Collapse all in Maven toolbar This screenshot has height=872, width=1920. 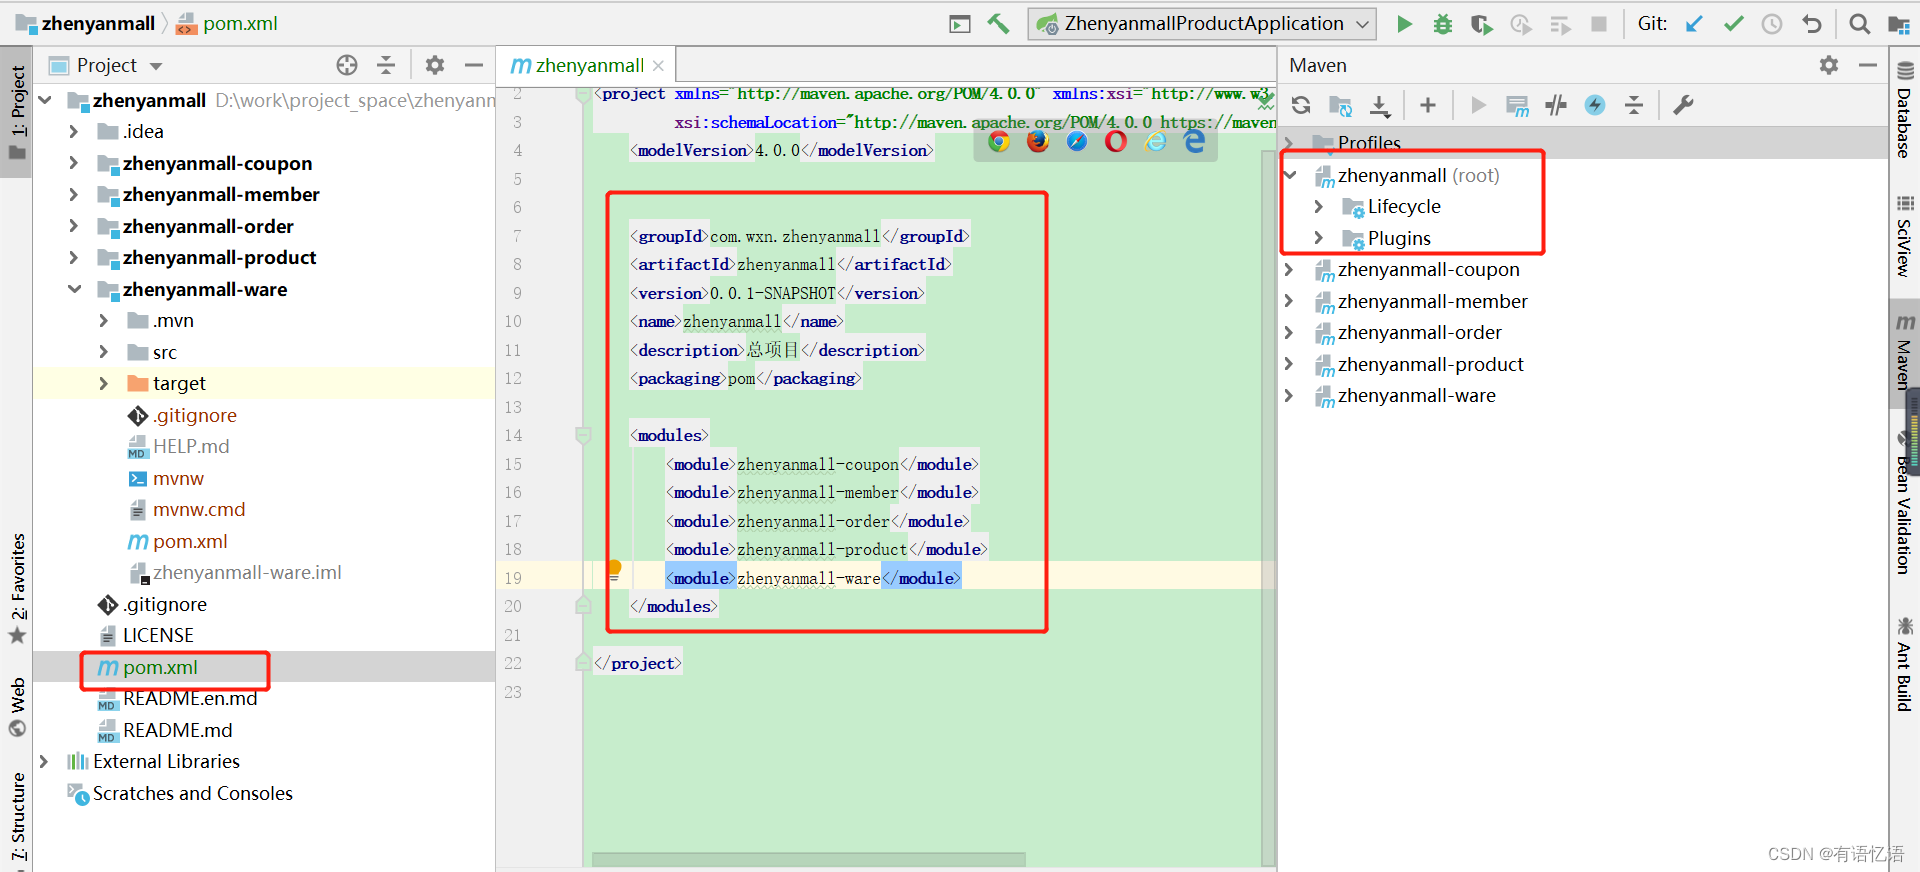(1634, 105)
